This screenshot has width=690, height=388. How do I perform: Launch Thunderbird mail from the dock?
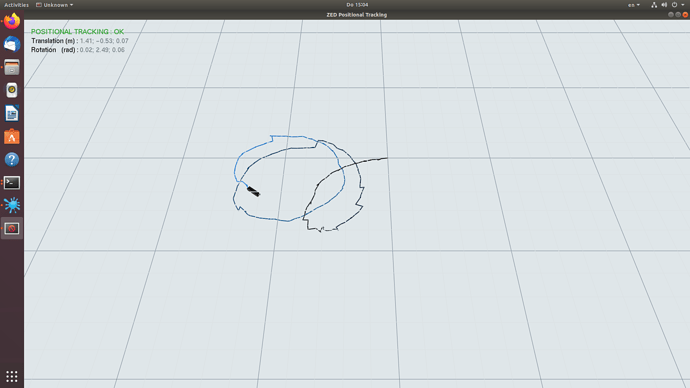[x=12, y=44]
